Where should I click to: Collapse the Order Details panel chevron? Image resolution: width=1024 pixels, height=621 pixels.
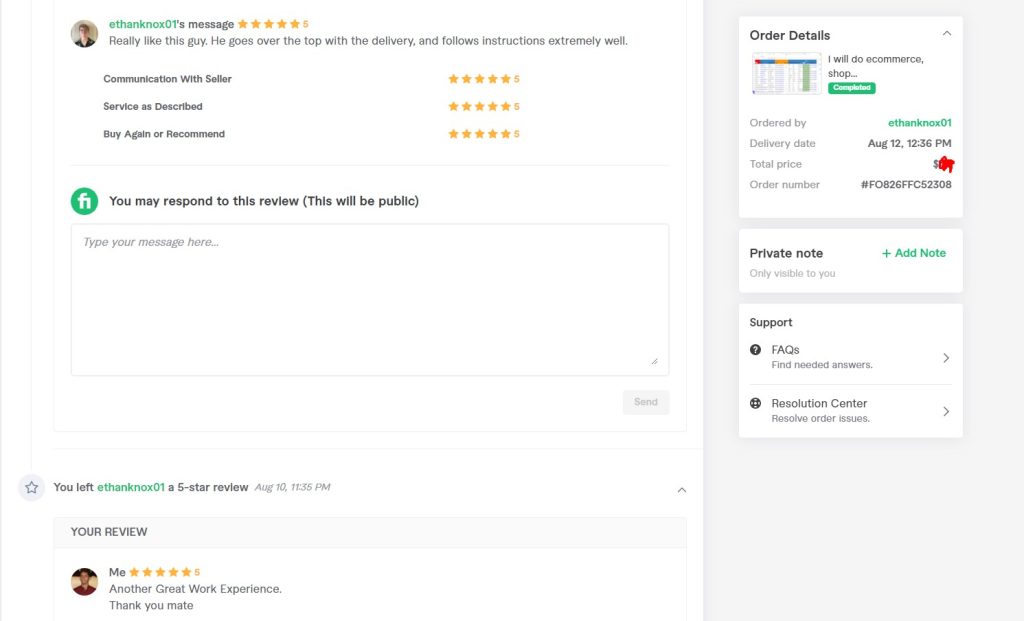947,33
